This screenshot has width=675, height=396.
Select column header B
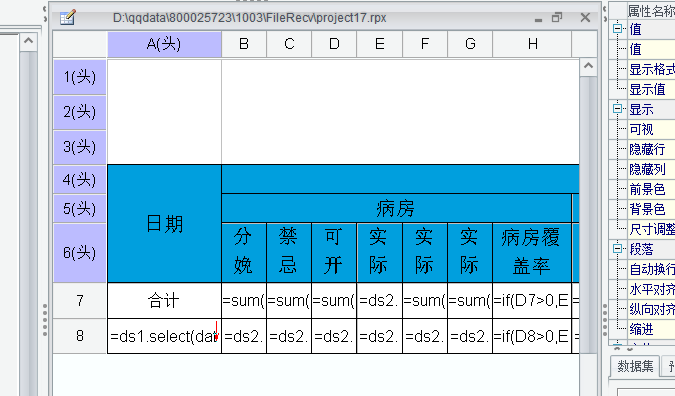tap(244, 44)
